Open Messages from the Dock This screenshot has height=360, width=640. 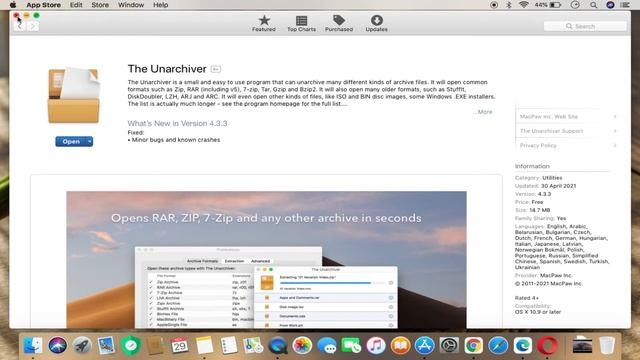point(327,345)
